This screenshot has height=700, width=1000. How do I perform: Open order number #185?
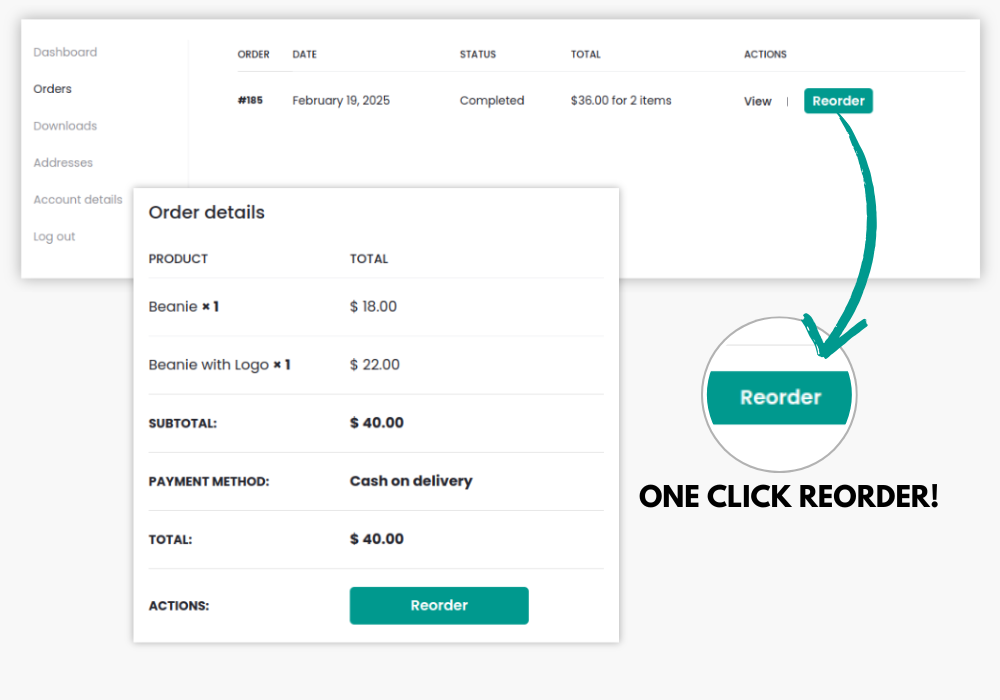(x=250, y=100)
